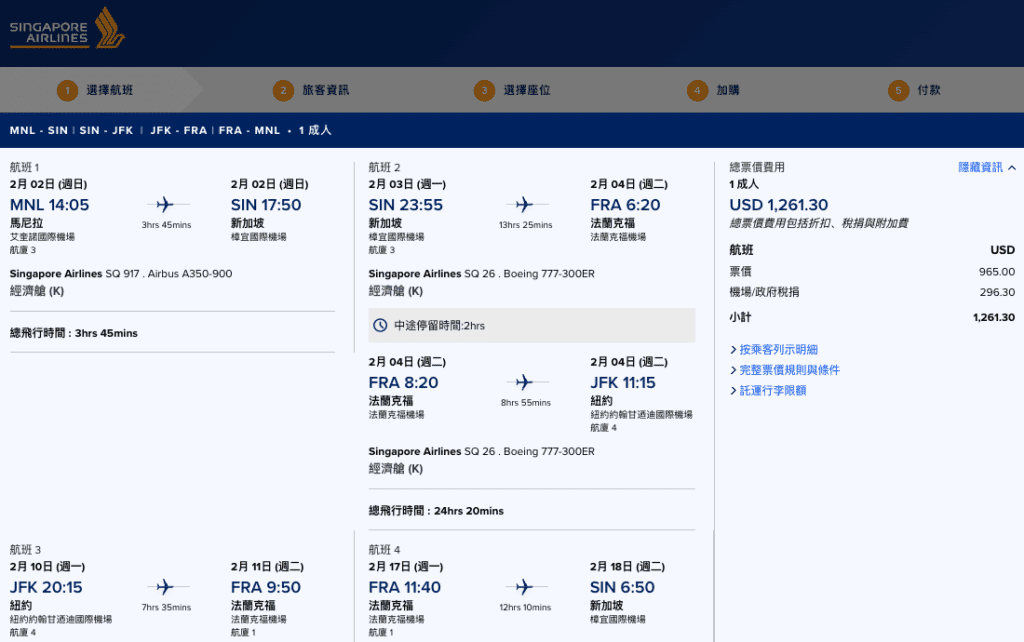
Task: Click the 航班 4 heading
Action: (x=384, y=549)
